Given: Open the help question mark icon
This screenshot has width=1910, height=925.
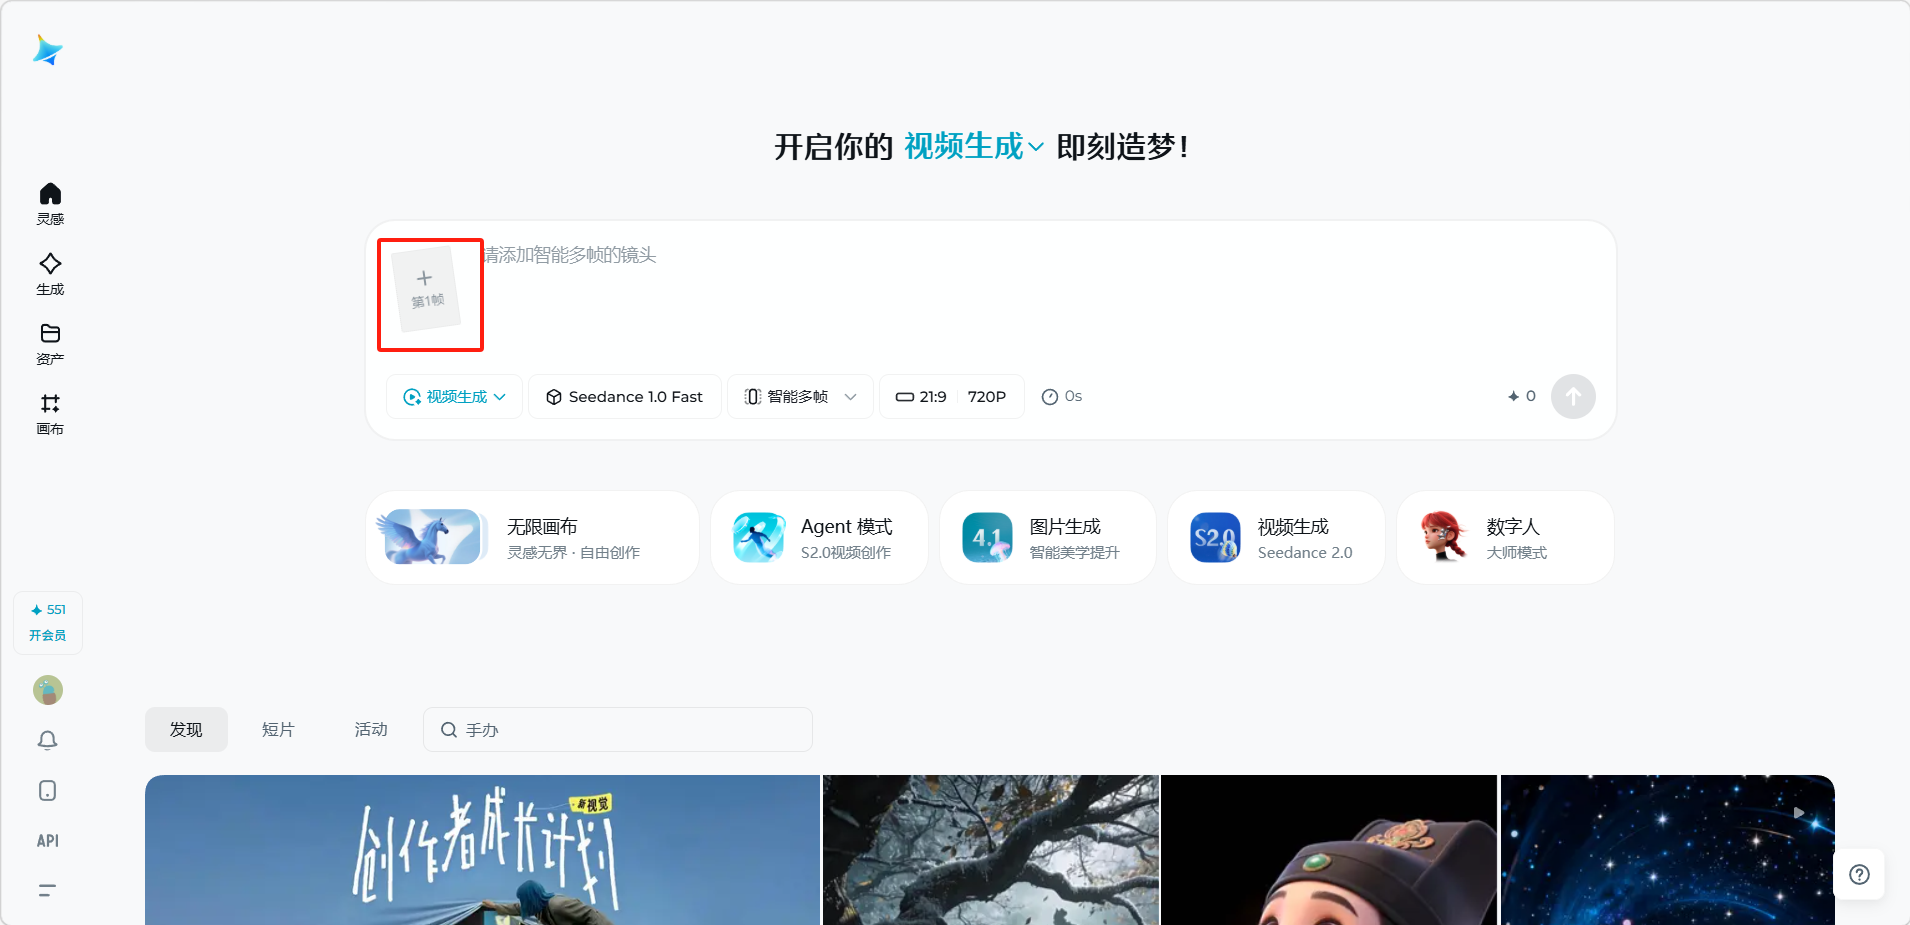Looking at the screenshot, I should click(x=1859, y=875).
